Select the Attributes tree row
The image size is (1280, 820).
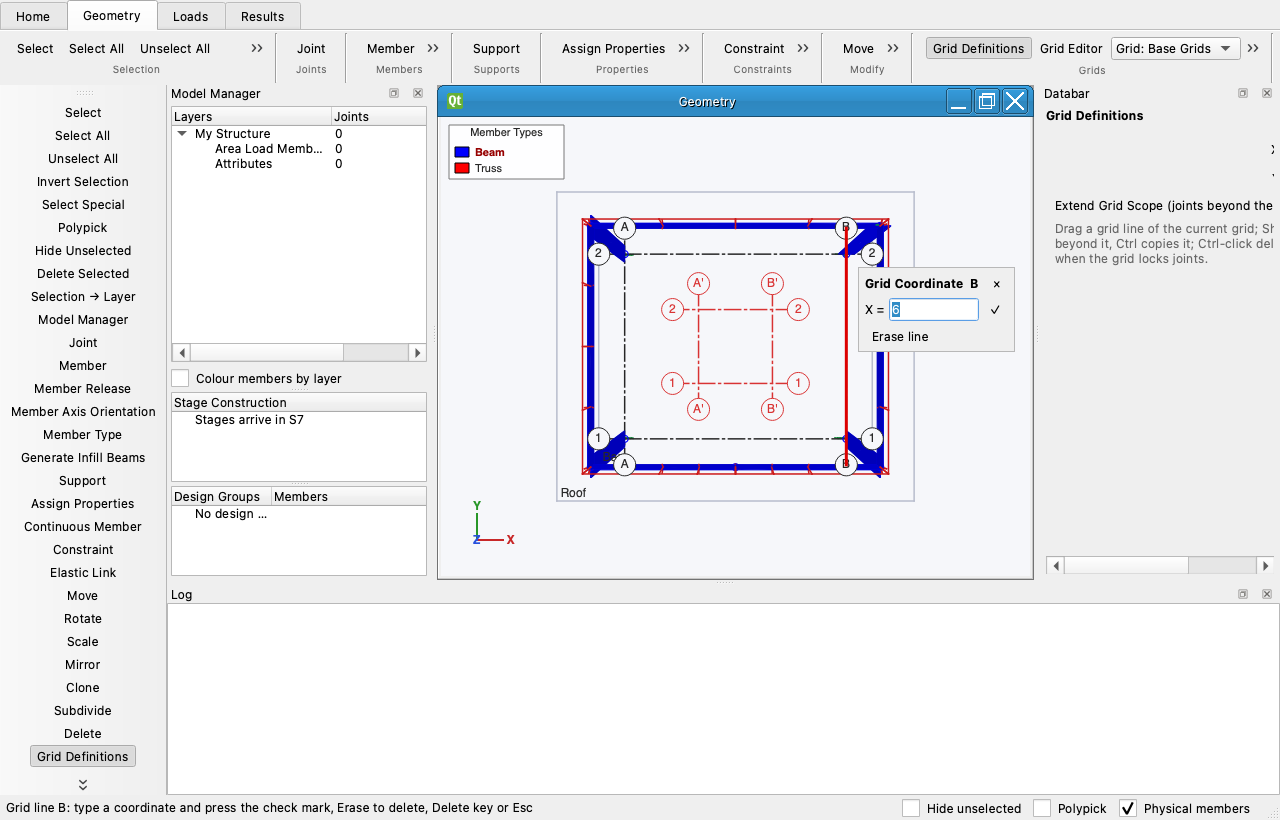coord(299,164)
